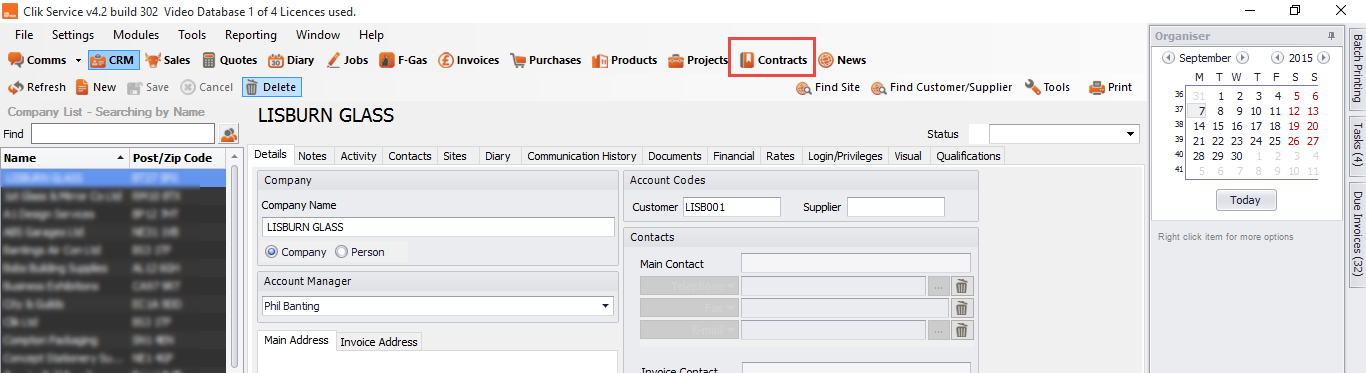Delete the Fax contact row

click(961, 308)
